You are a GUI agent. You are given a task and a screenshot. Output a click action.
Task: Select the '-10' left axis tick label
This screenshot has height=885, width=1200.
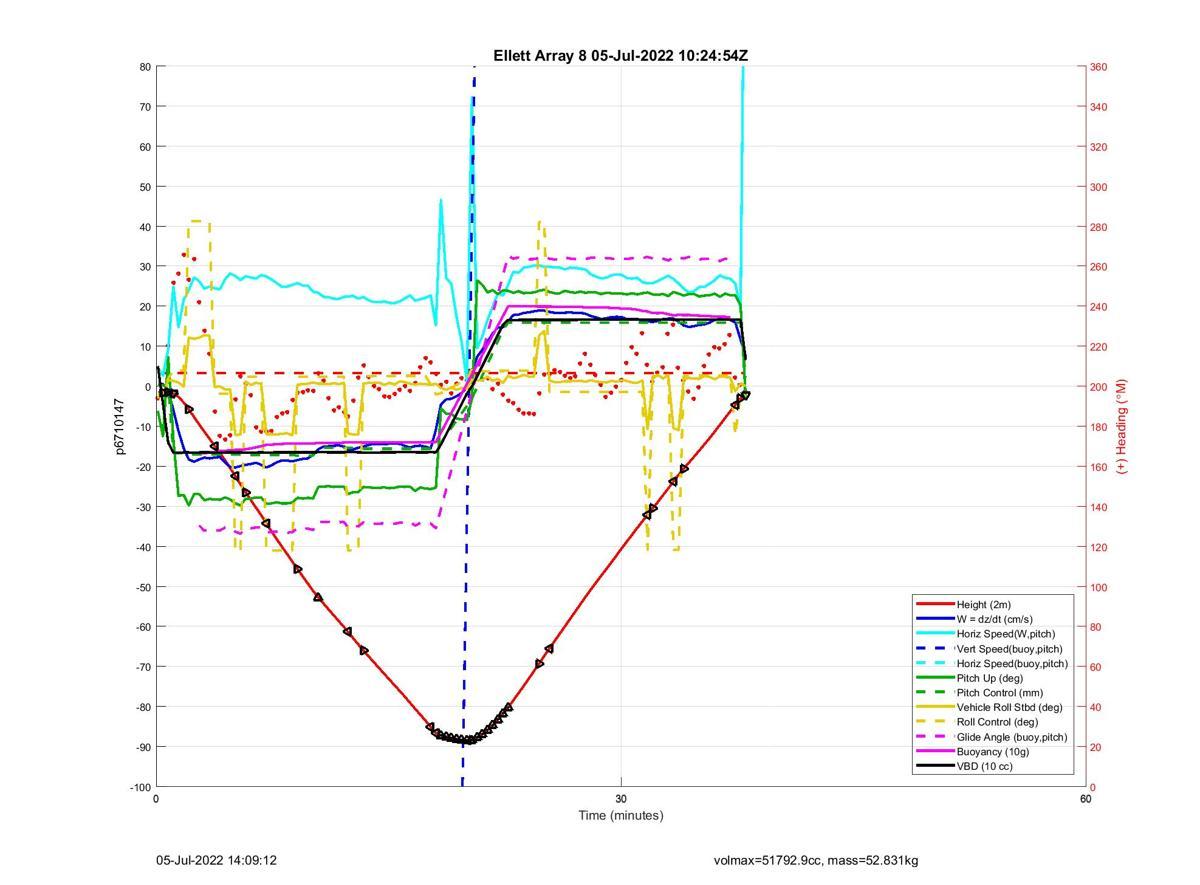[x=142, y=428]
